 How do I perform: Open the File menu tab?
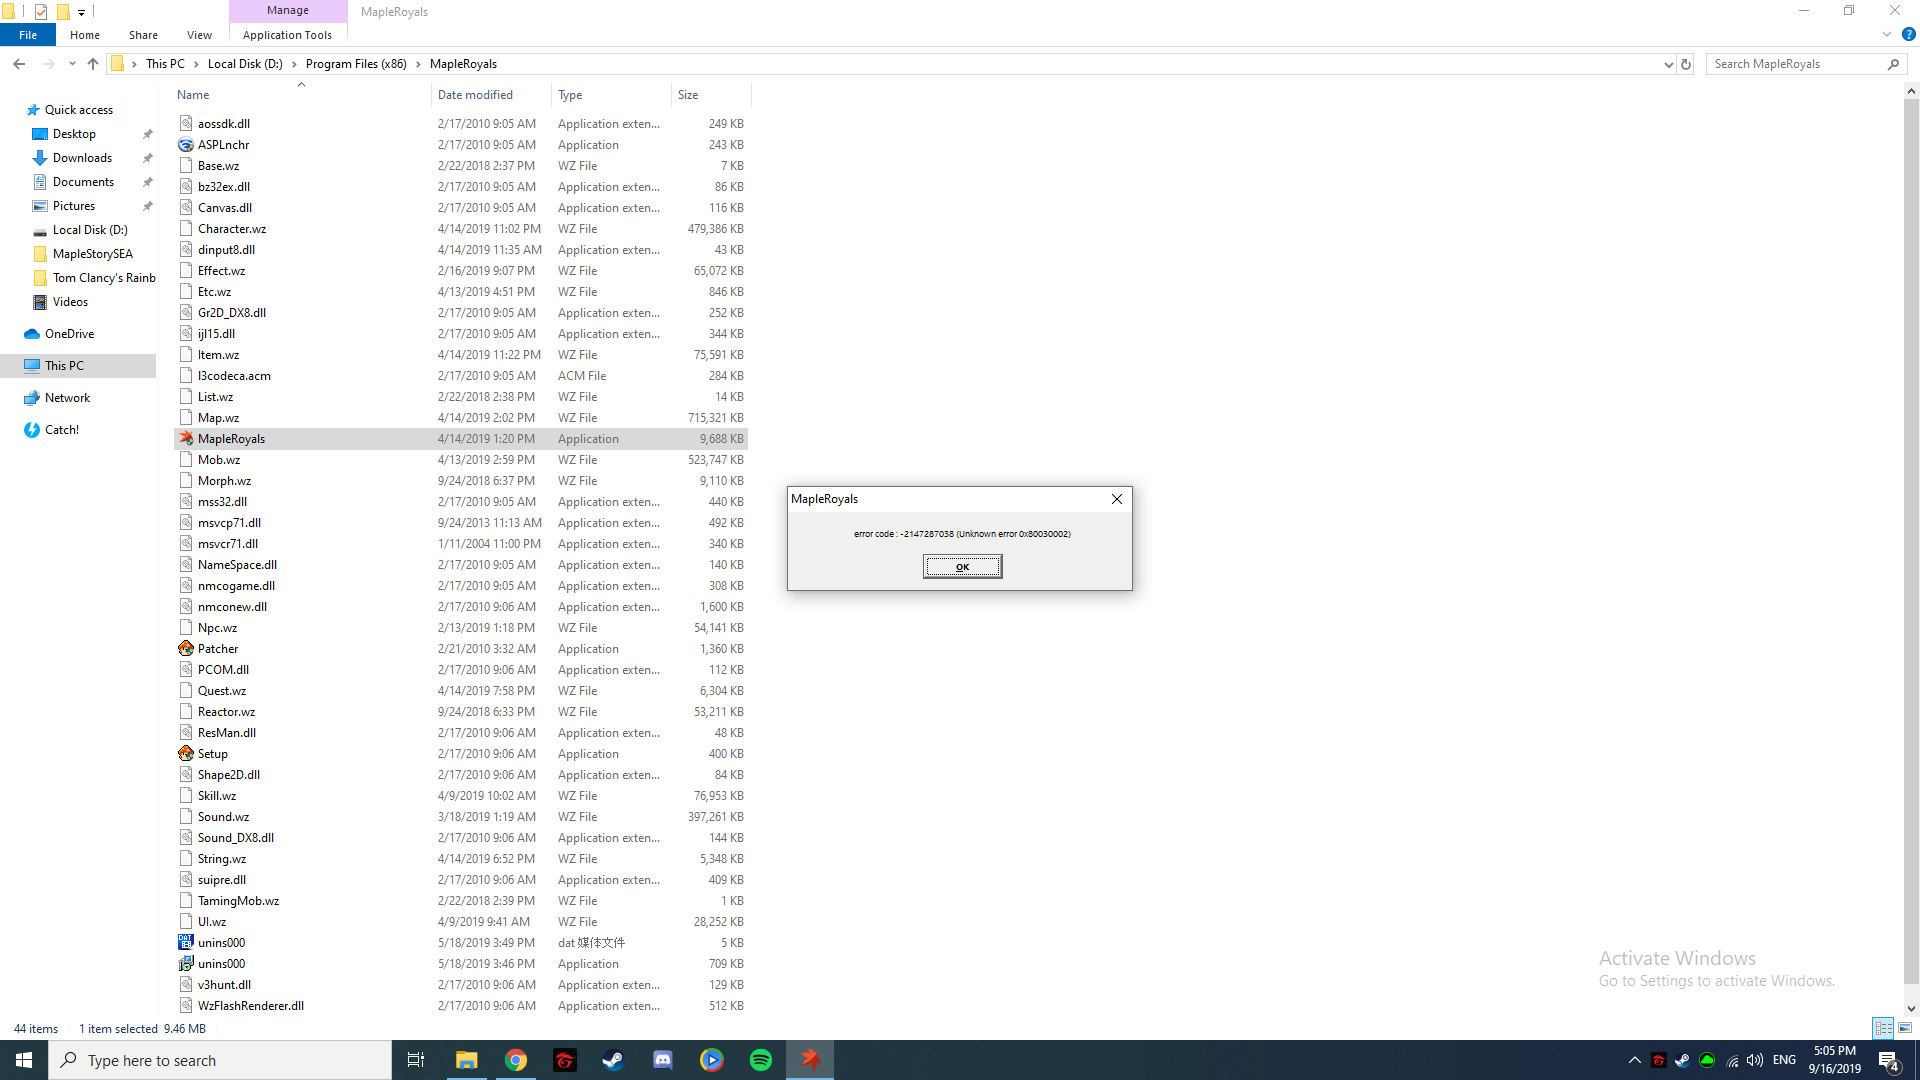click(x=28, y=35)
